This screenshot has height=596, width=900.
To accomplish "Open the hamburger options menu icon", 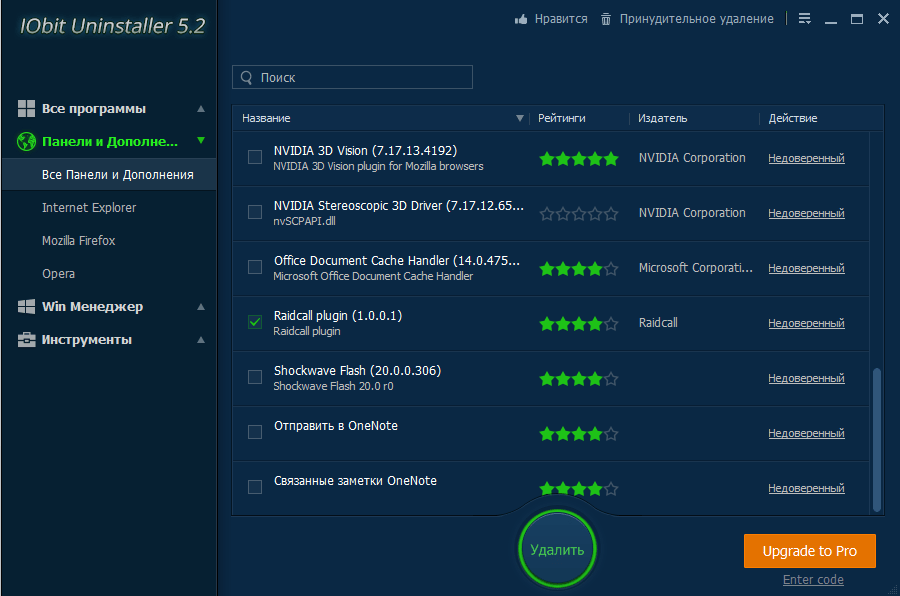I will pos(805,19).
